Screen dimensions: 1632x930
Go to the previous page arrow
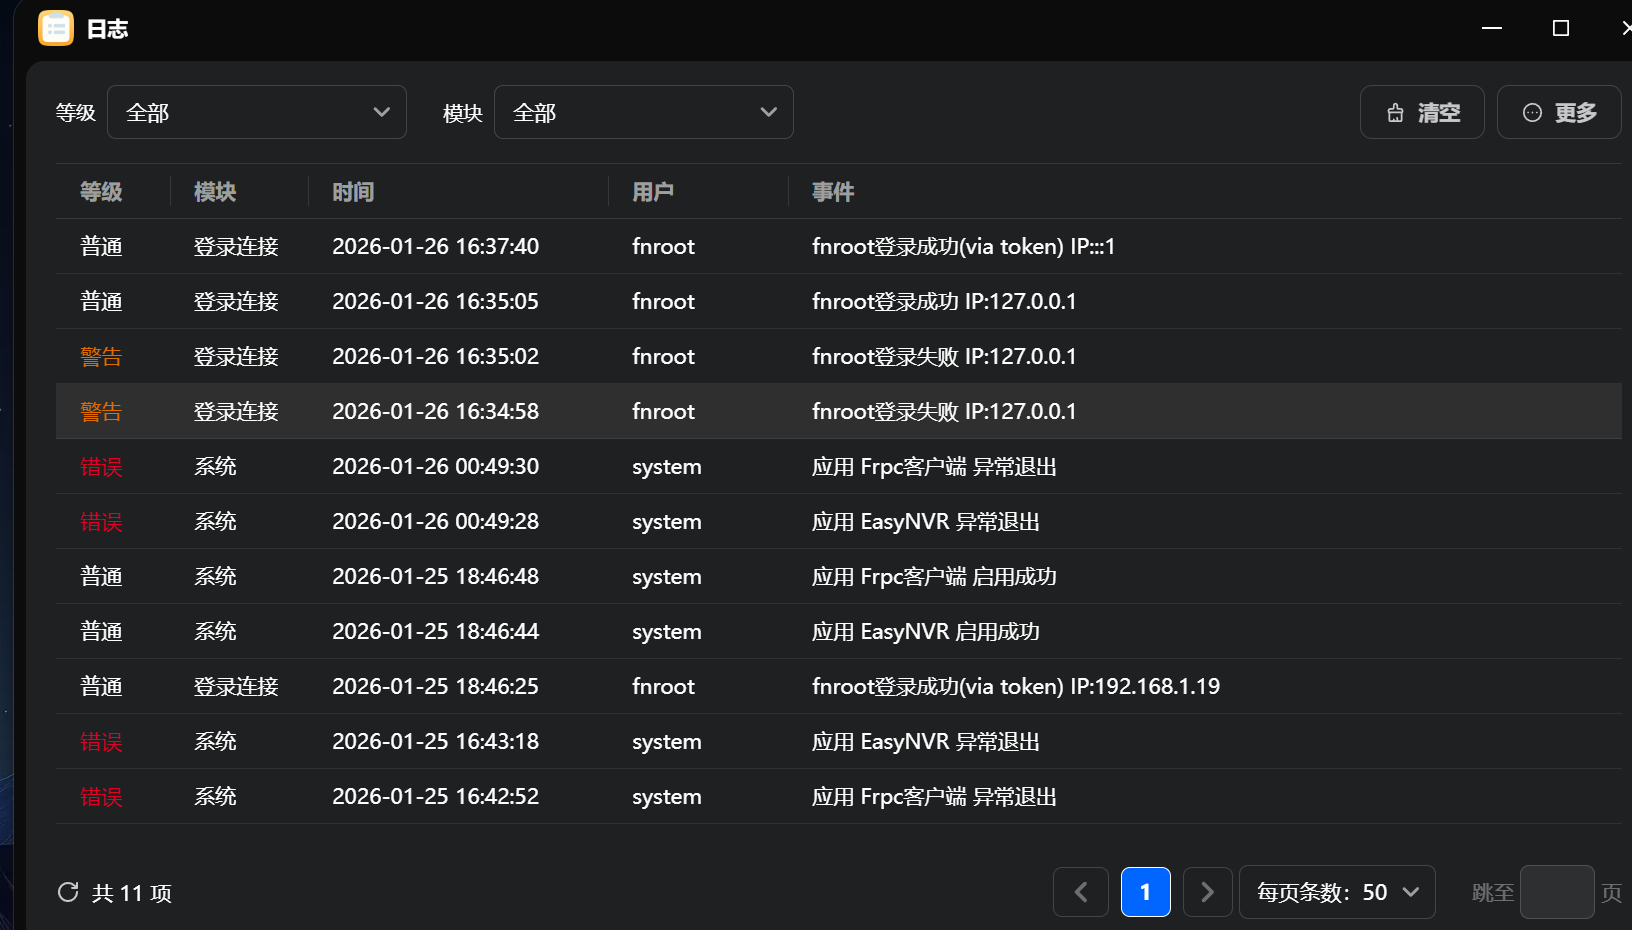pos(1080,892)
